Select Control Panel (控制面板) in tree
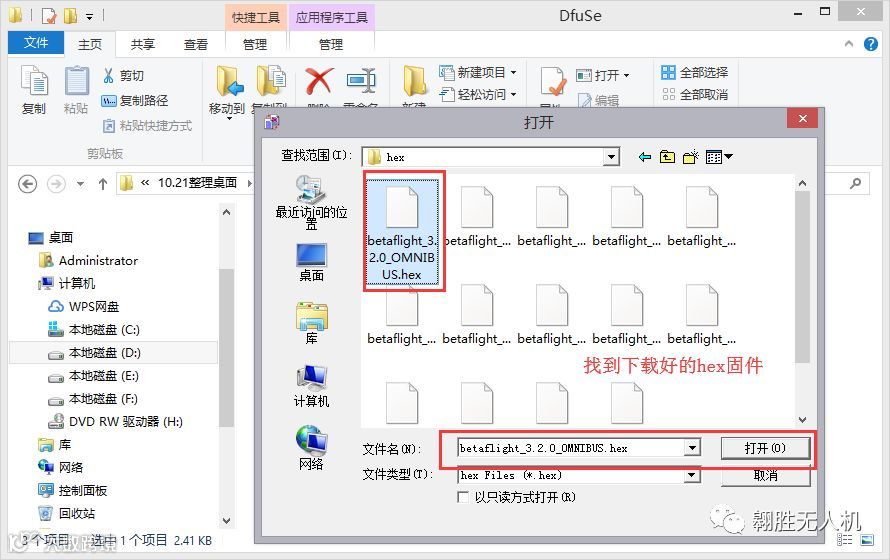 pos(73,490)
